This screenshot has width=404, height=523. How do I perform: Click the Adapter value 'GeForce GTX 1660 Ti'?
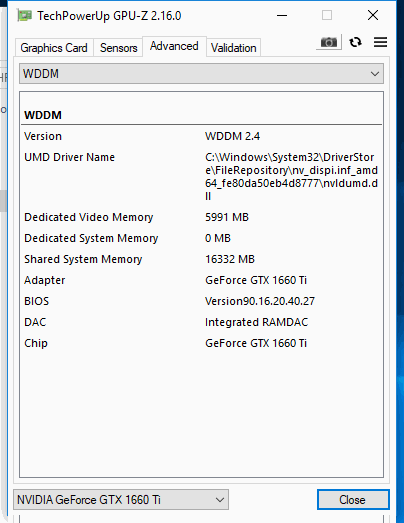(x=256, y=280)
